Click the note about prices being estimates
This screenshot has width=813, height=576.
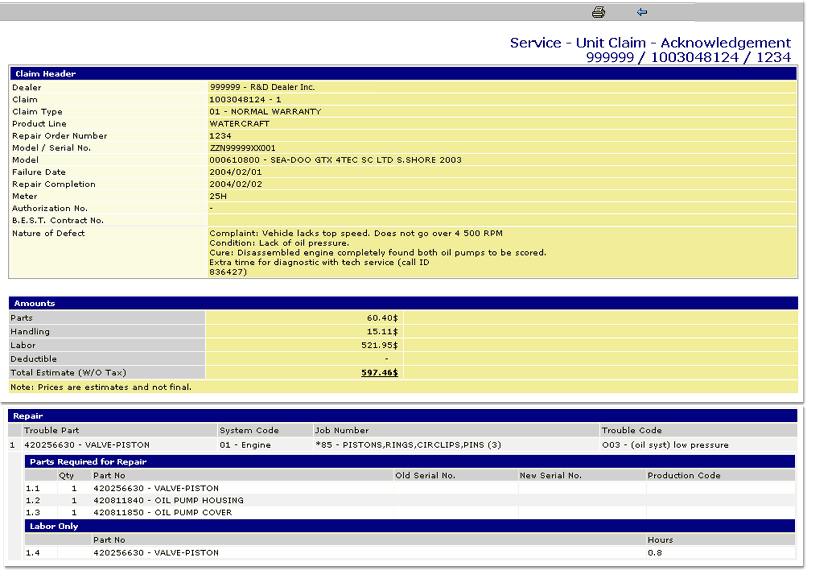tap(101, 387)
